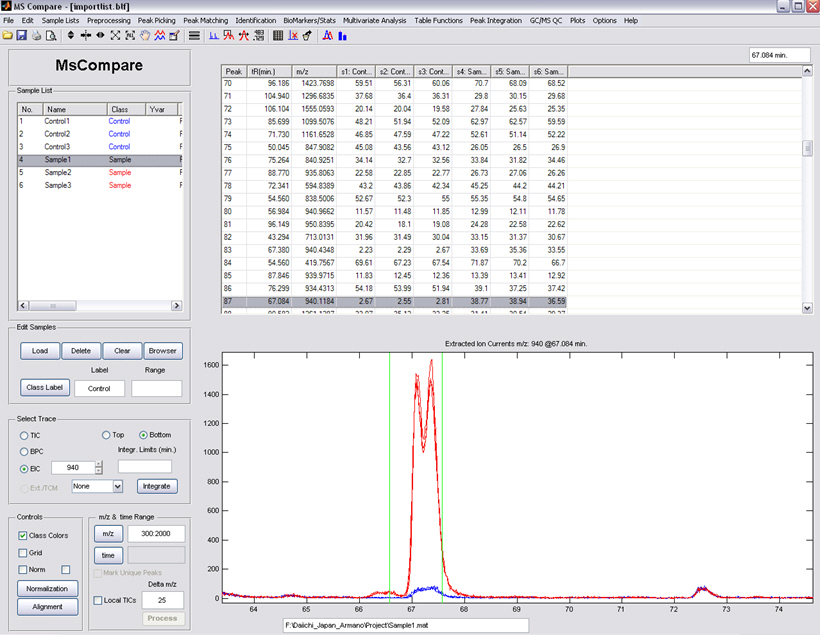Click the table grid toolbar icon
The image size is (820, 635).
(x=278, y=35)
